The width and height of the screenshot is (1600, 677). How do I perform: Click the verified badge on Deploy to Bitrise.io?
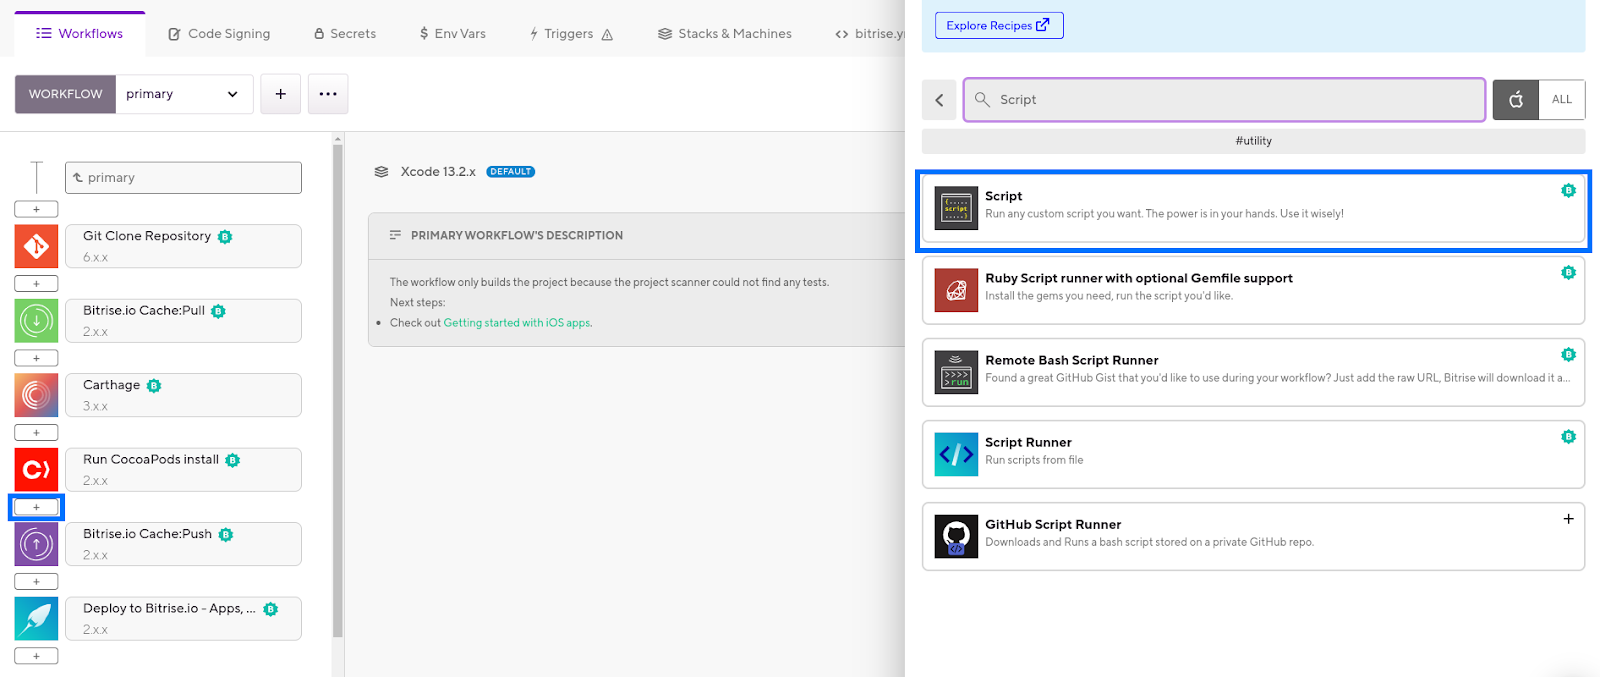coord(270,609)
